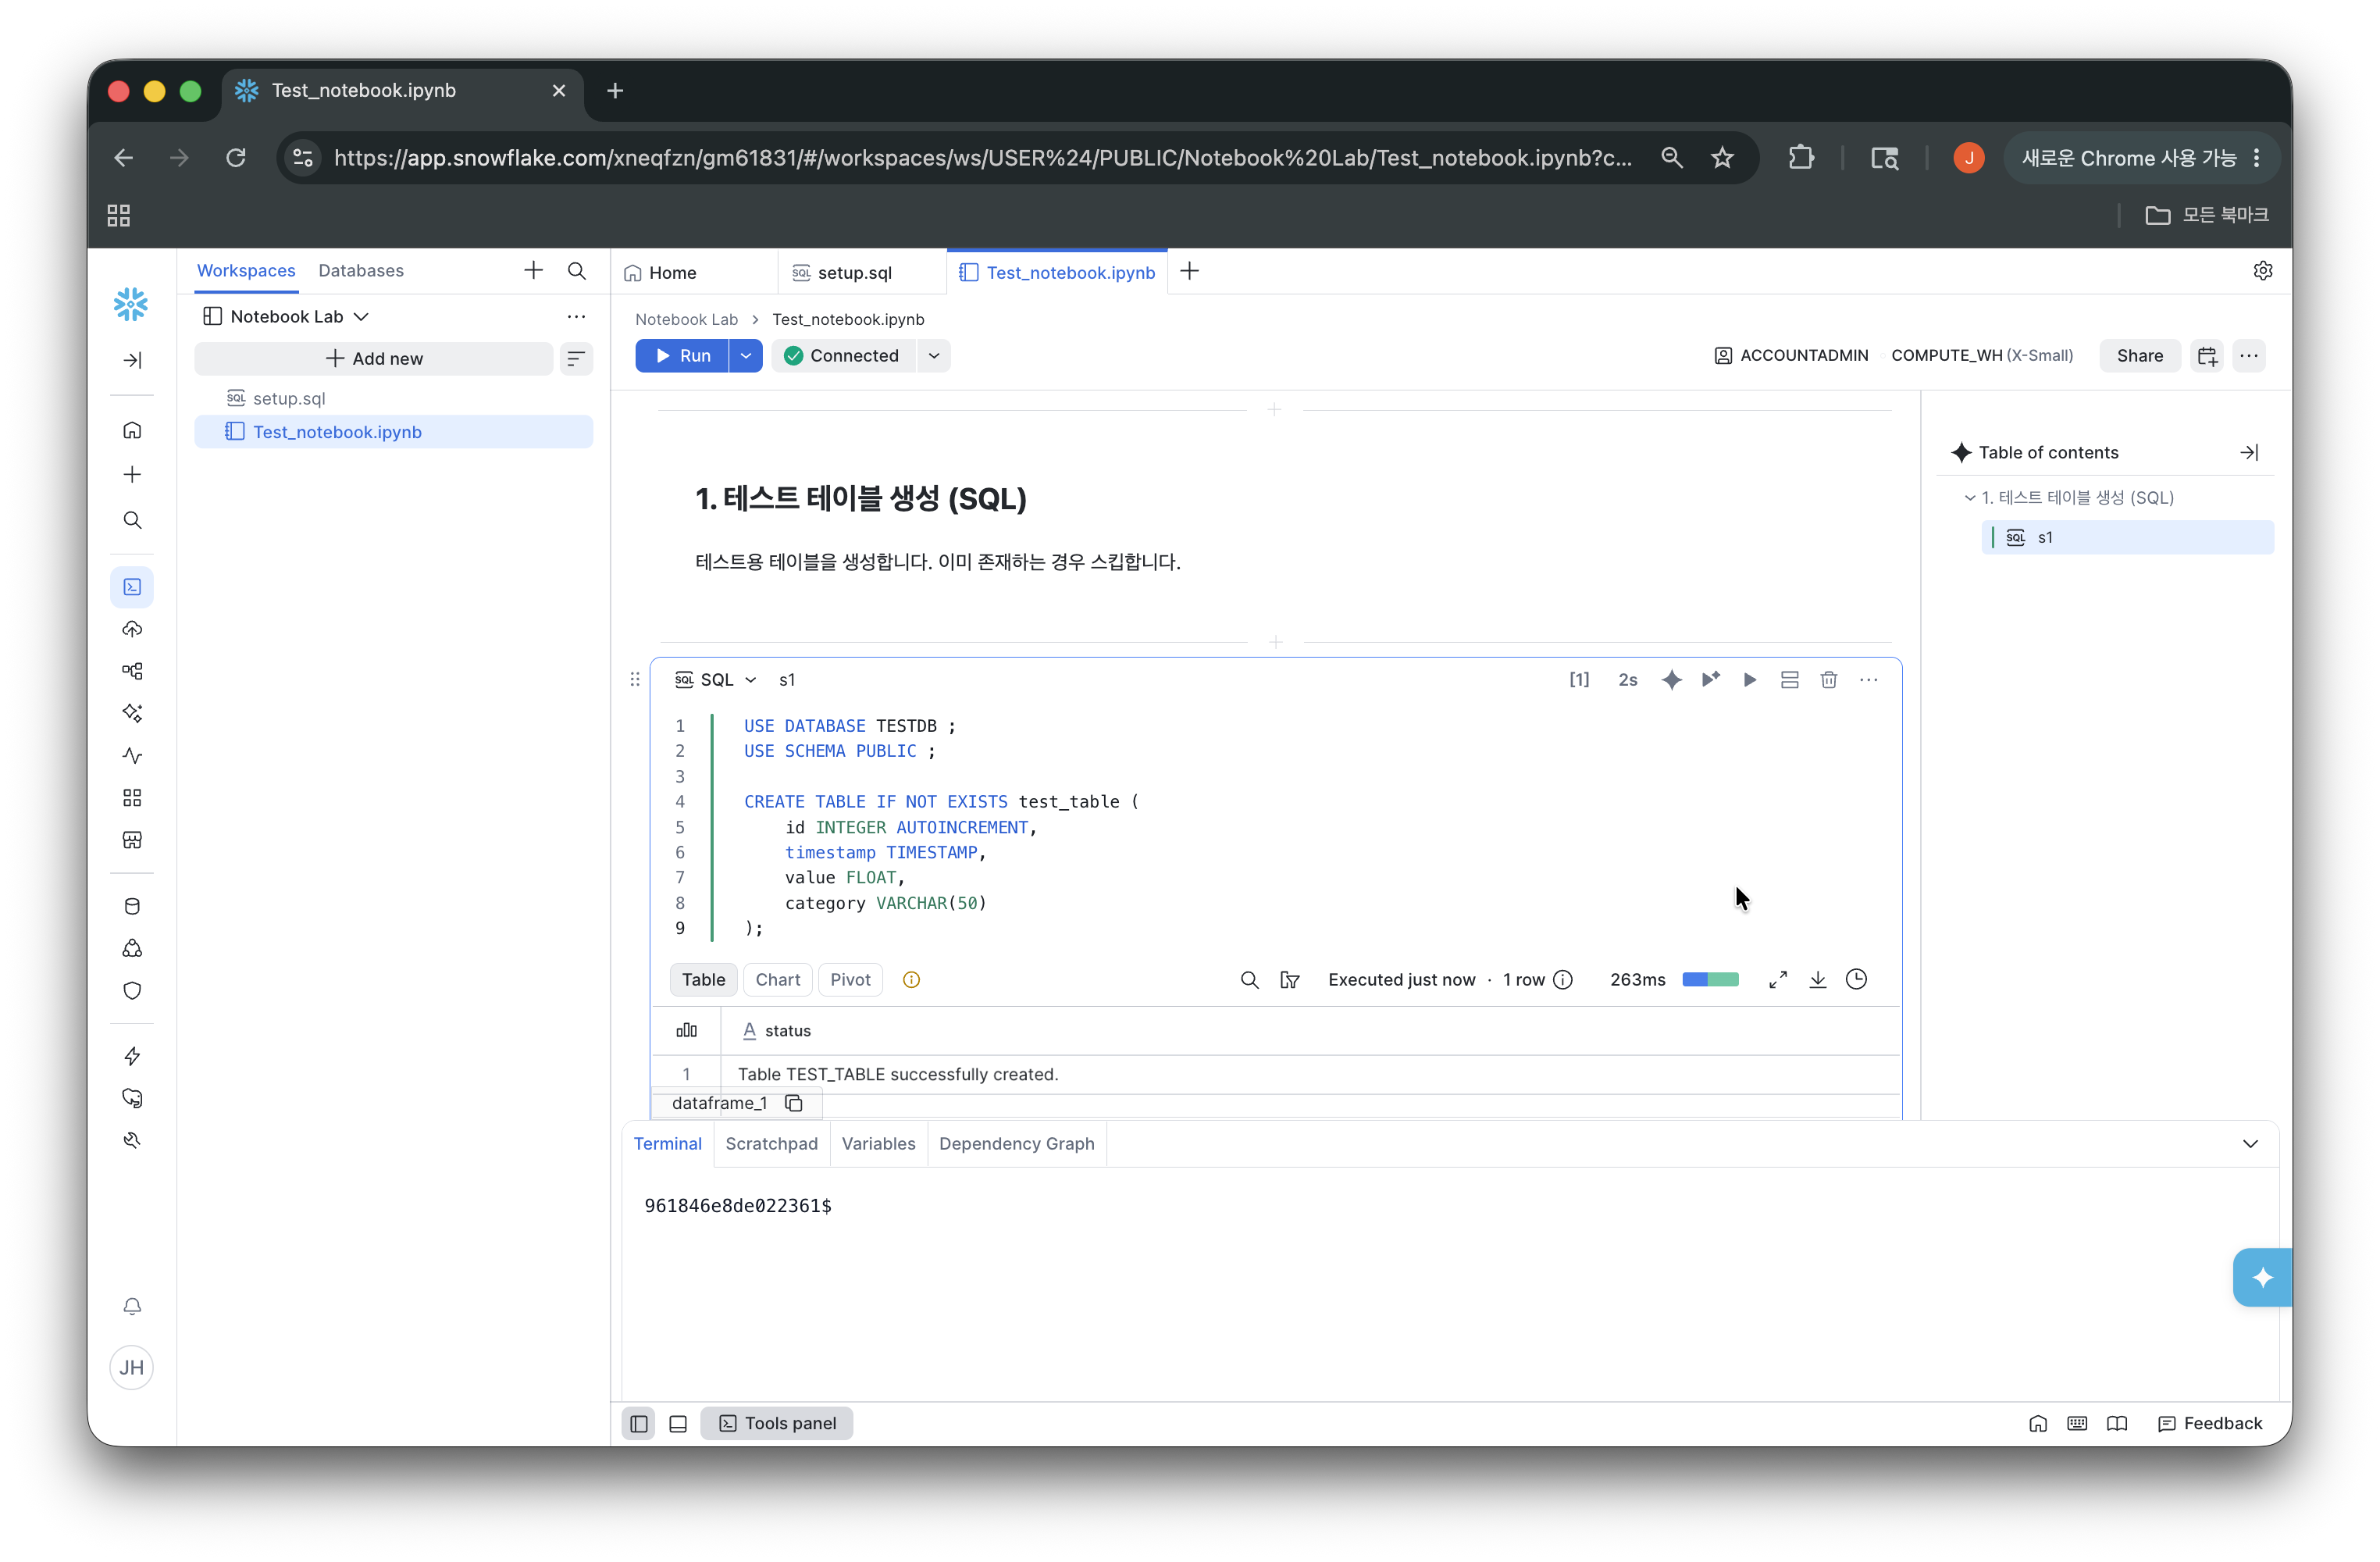Open Search from the left sidebar

[x=132, y=520]
